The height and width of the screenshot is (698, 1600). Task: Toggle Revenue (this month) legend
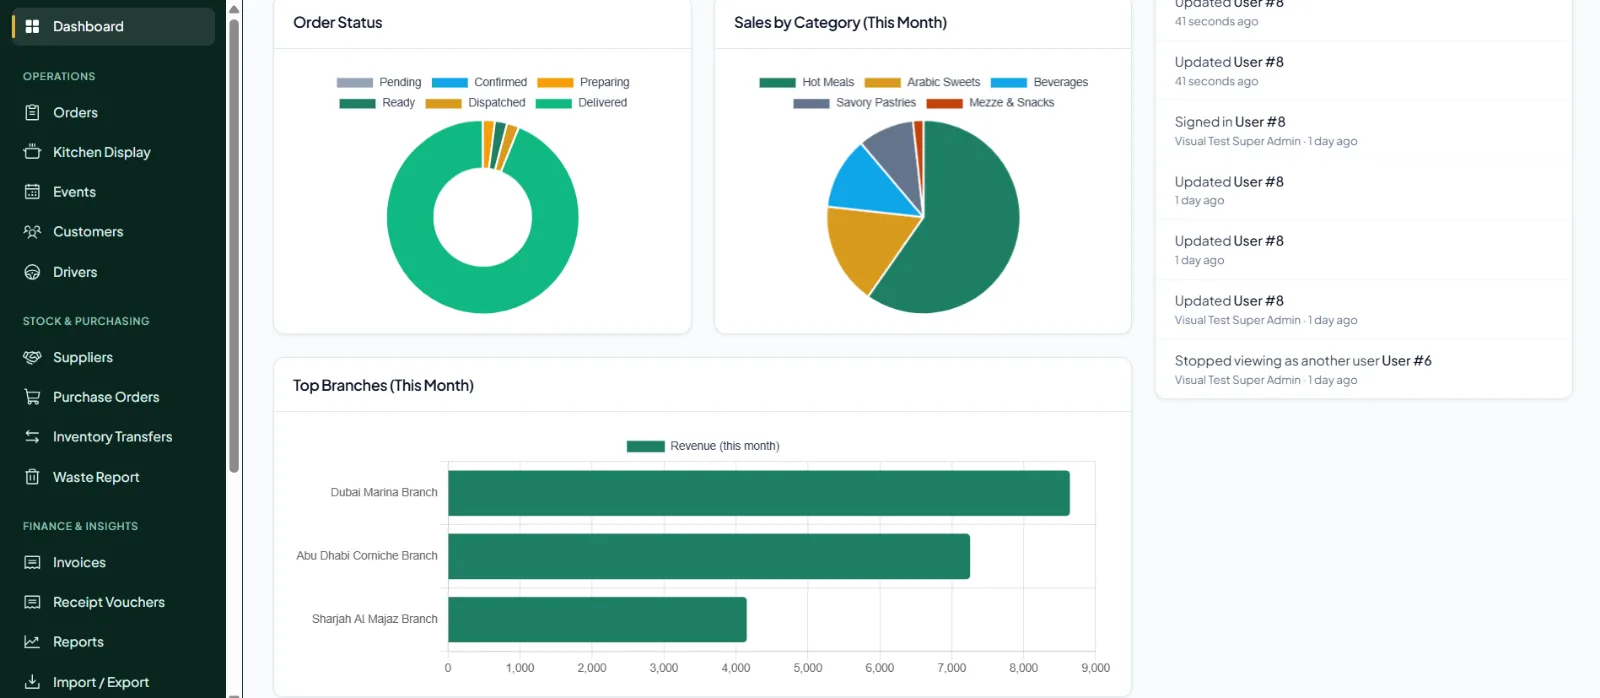click(x=703, y=446)
